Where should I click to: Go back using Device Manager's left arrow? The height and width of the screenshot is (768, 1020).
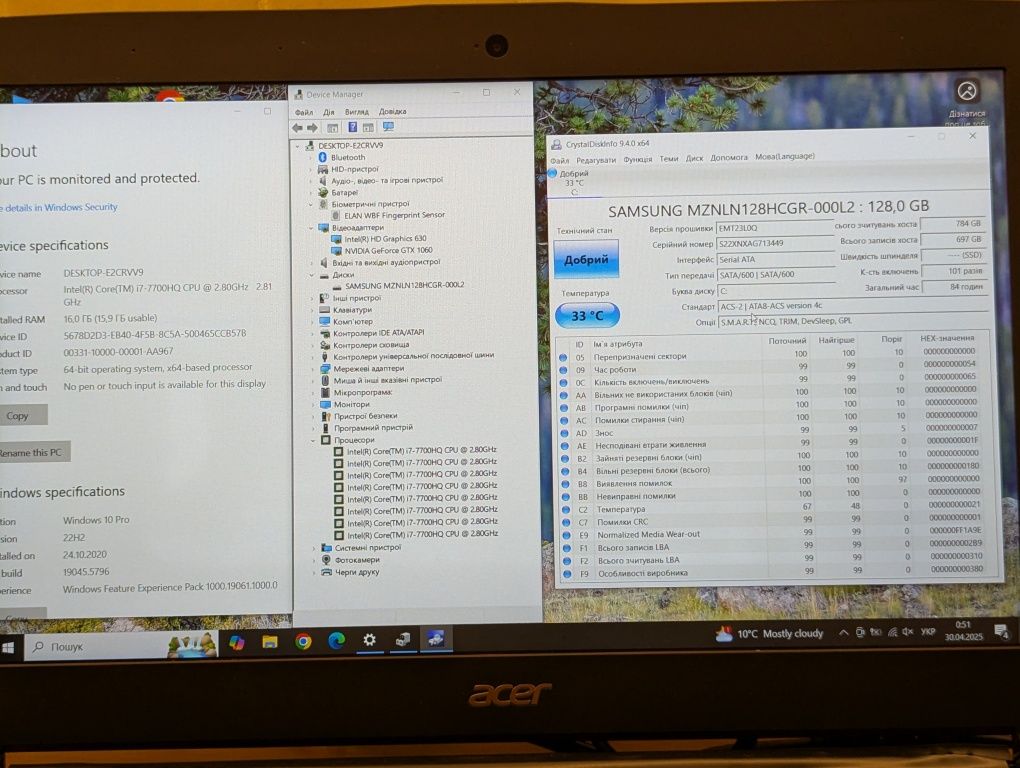point(297,127)
